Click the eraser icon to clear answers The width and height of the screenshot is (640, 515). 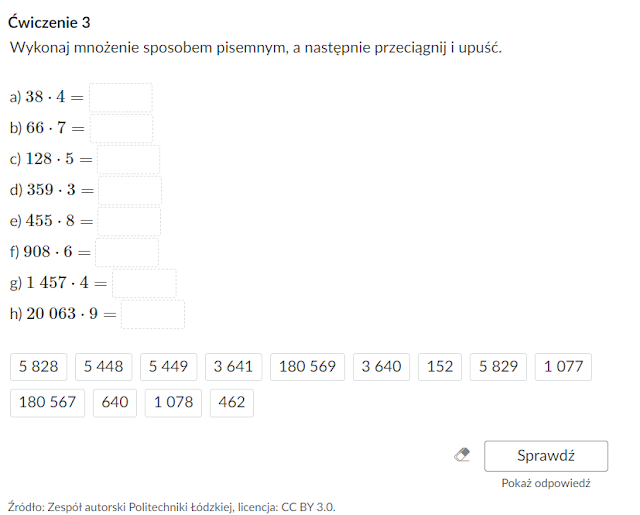[462, 455]
